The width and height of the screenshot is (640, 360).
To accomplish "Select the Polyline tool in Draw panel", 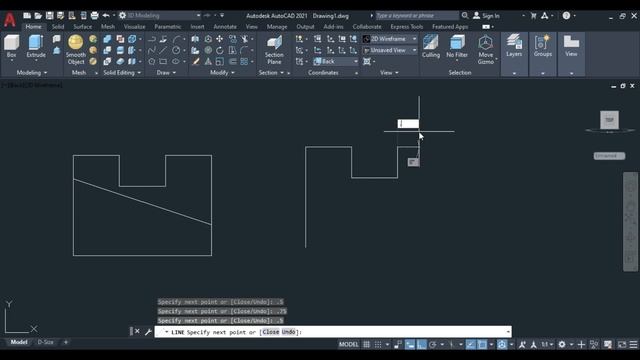I will click(x=151, y=39).
